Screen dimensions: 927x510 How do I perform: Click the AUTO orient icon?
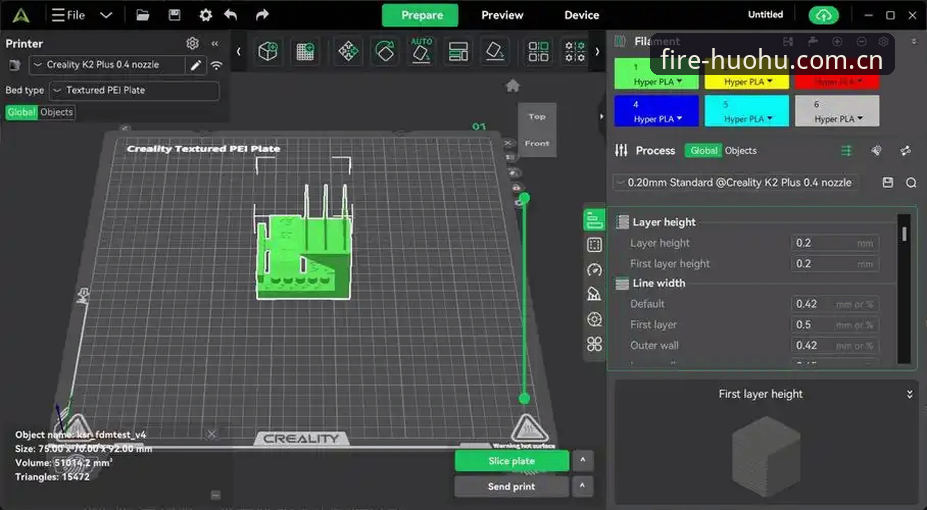(x=421, y=51)
